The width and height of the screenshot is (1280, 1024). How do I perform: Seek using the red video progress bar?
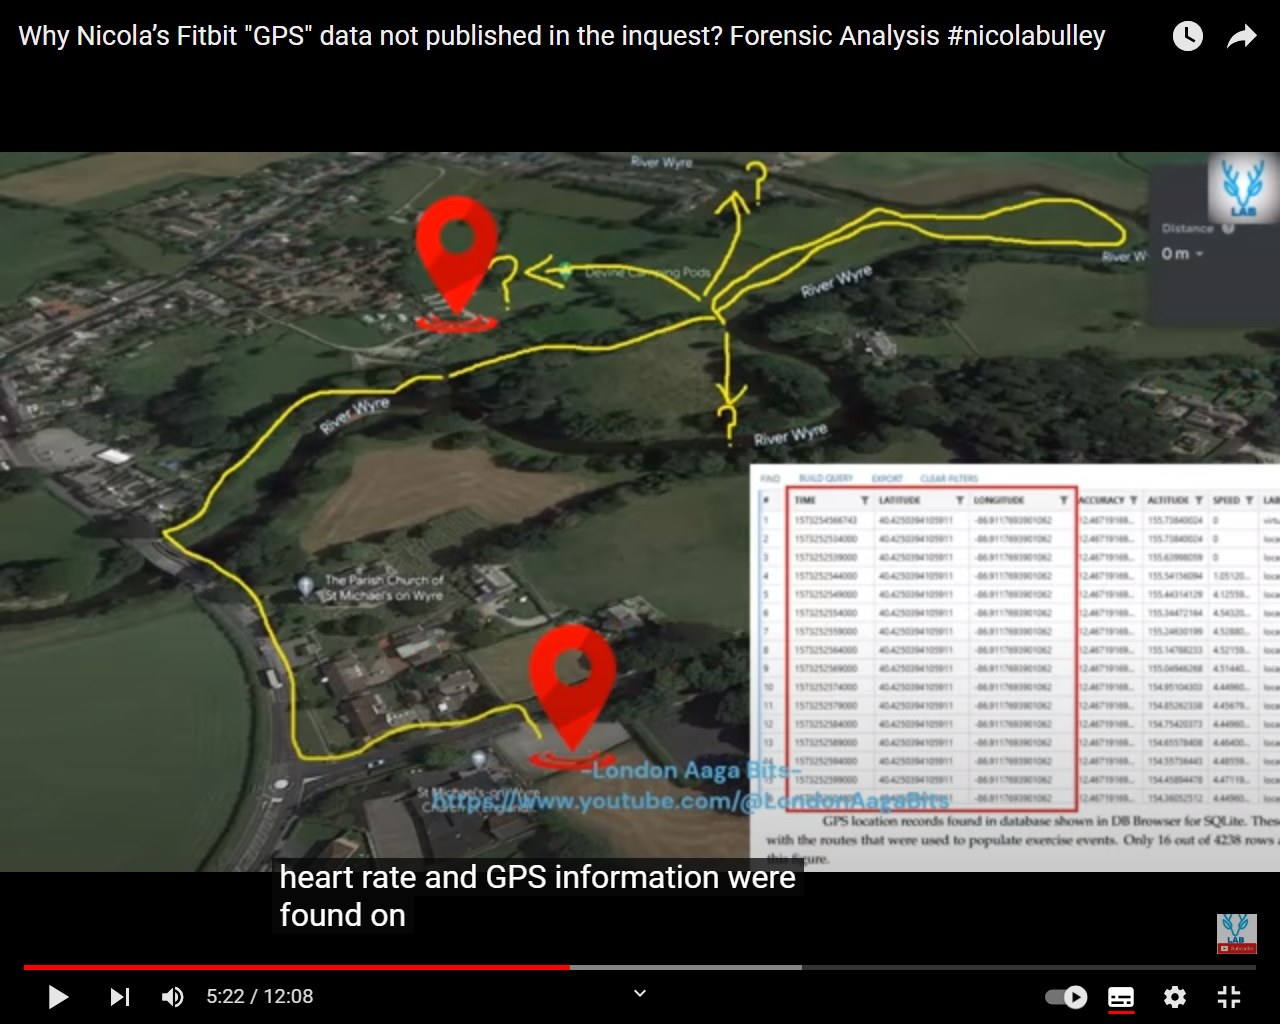tap(640, 967)
